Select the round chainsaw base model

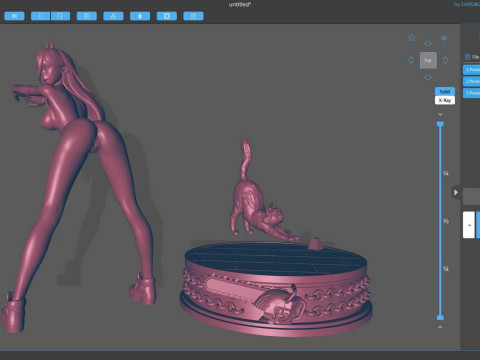coord(277,290)
